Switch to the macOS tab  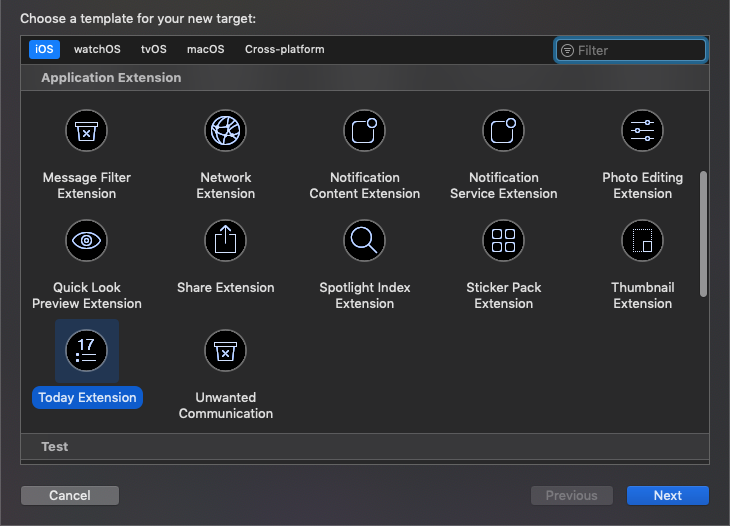tap(206, 49)
